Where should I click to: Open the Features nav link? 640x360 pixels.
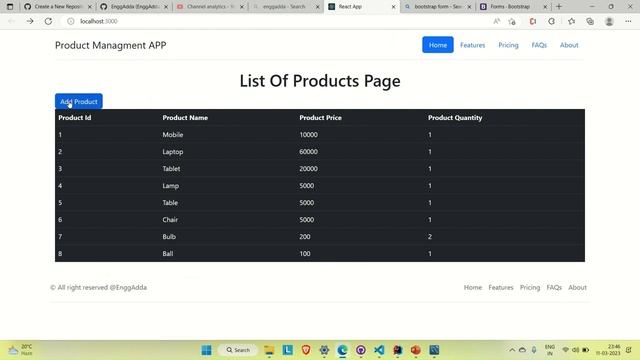[472, 45]
